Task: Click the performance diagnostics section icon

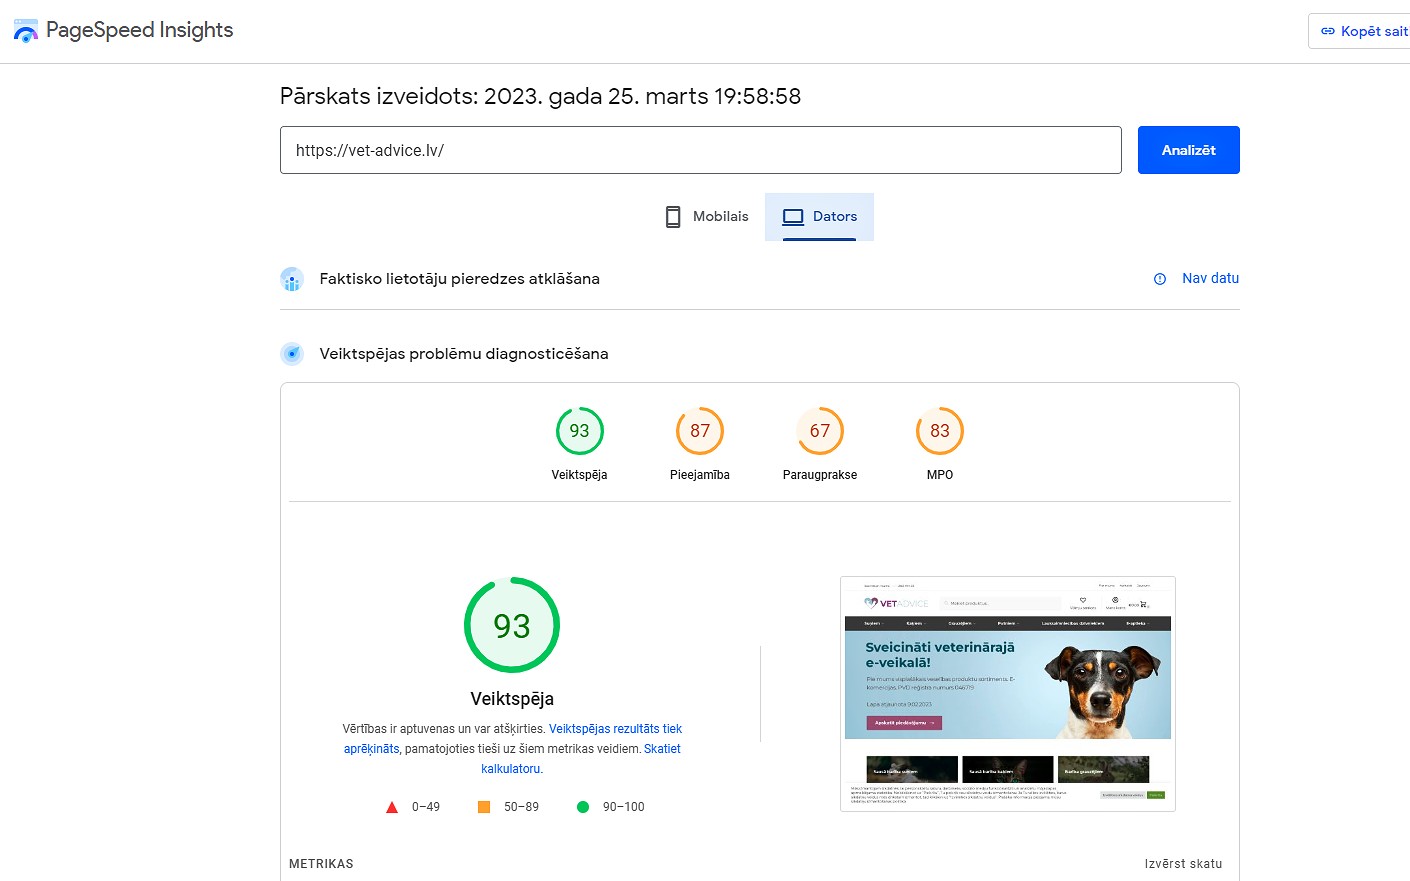Action: coord(292,354)
